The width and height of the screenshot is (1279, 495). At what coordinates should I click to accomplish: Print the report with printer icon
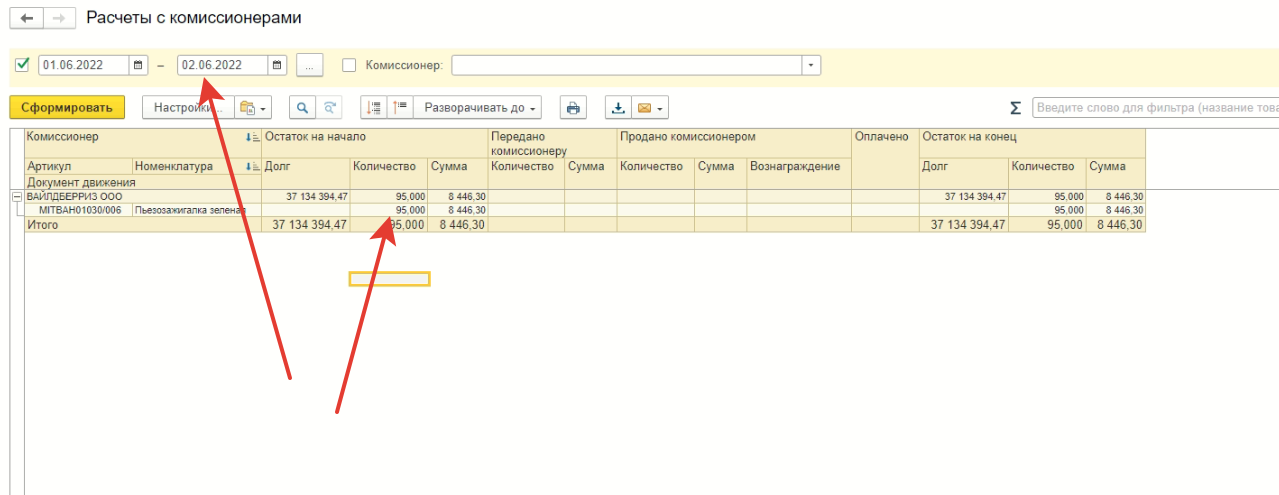[x=572, y=107]
